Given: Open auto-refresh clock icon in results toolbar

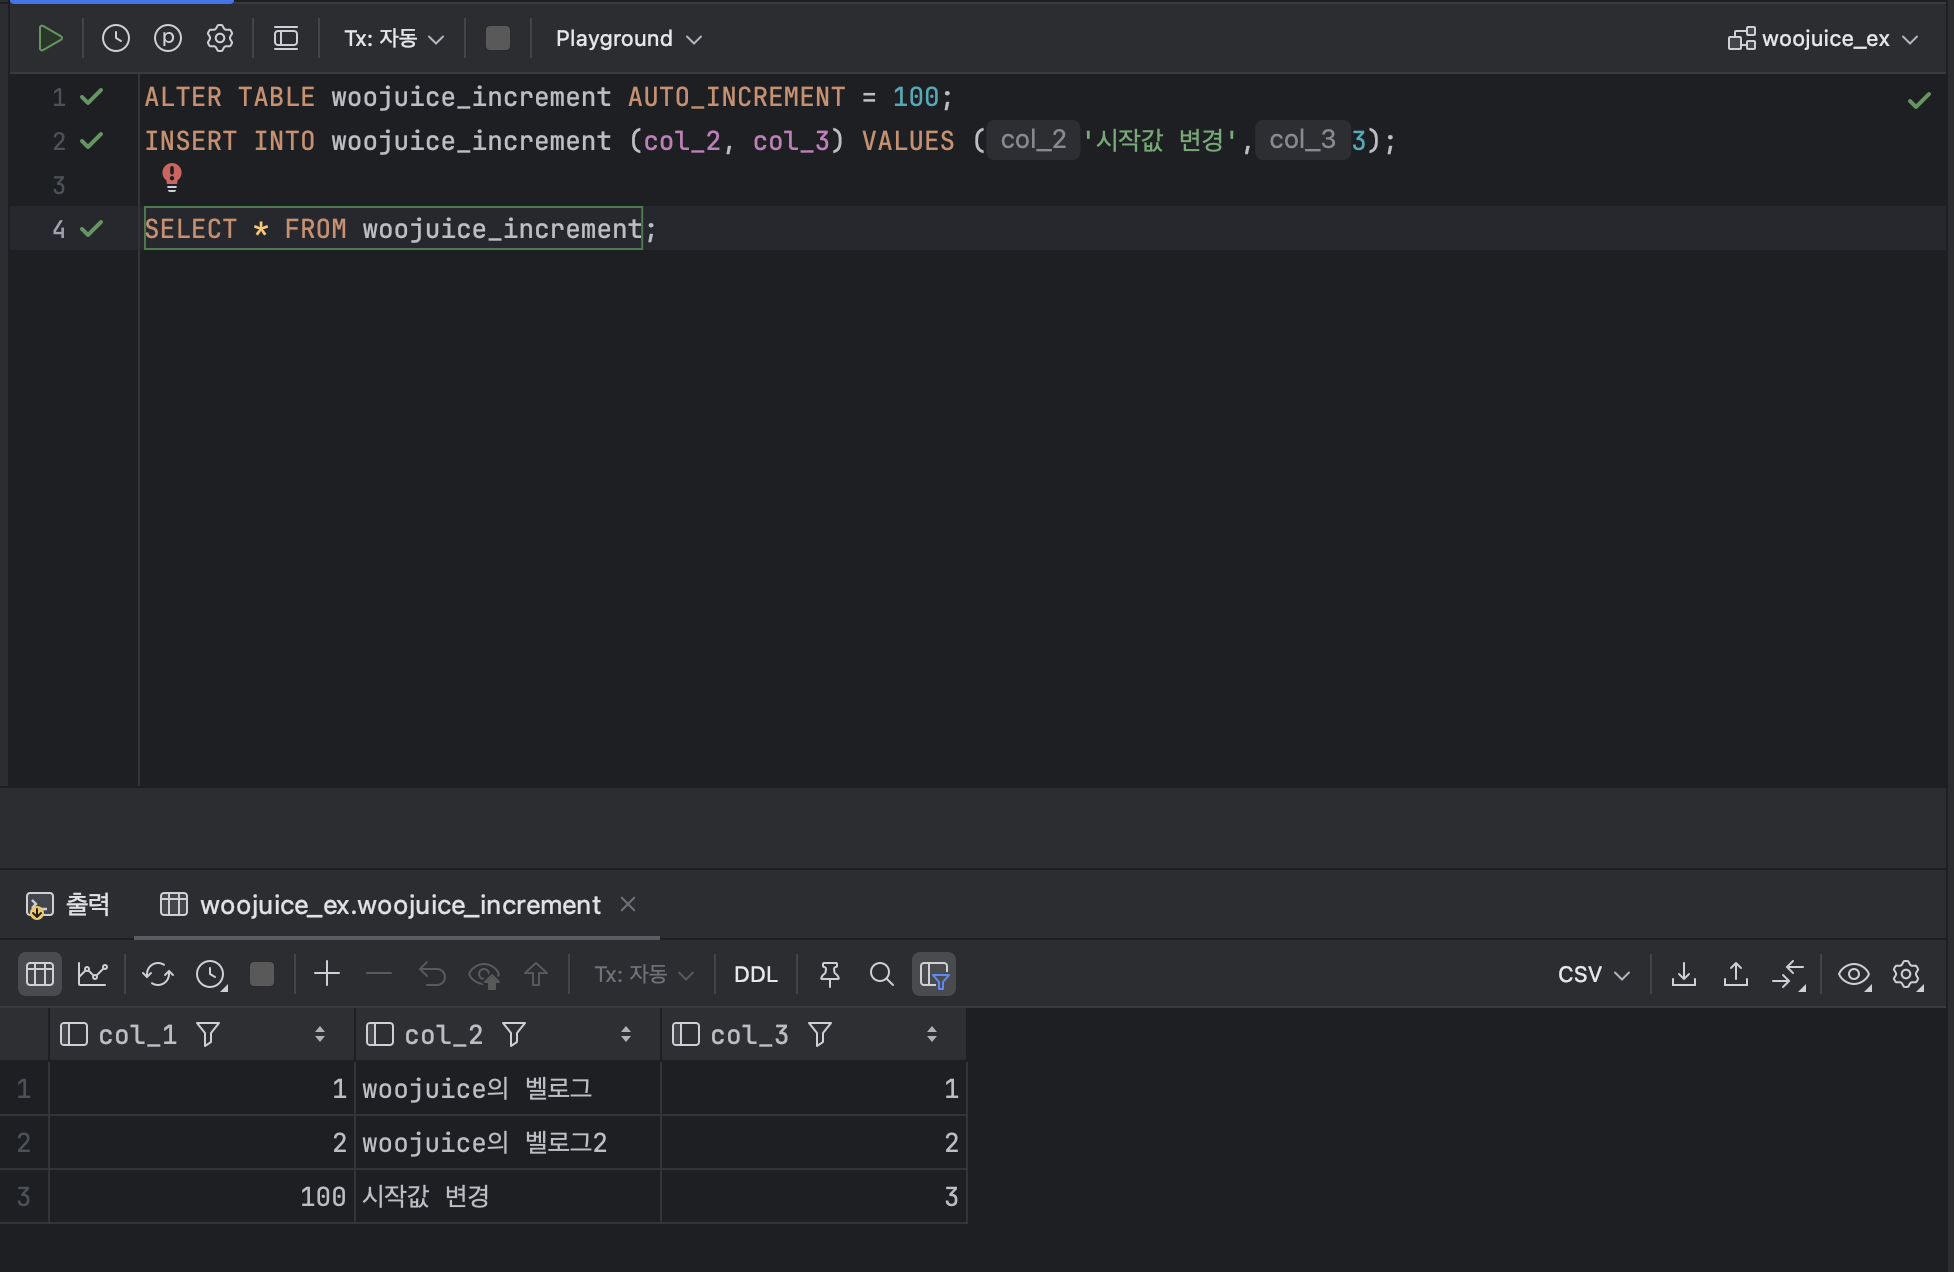Looking at the screenshot, I should tap(211, 974).
